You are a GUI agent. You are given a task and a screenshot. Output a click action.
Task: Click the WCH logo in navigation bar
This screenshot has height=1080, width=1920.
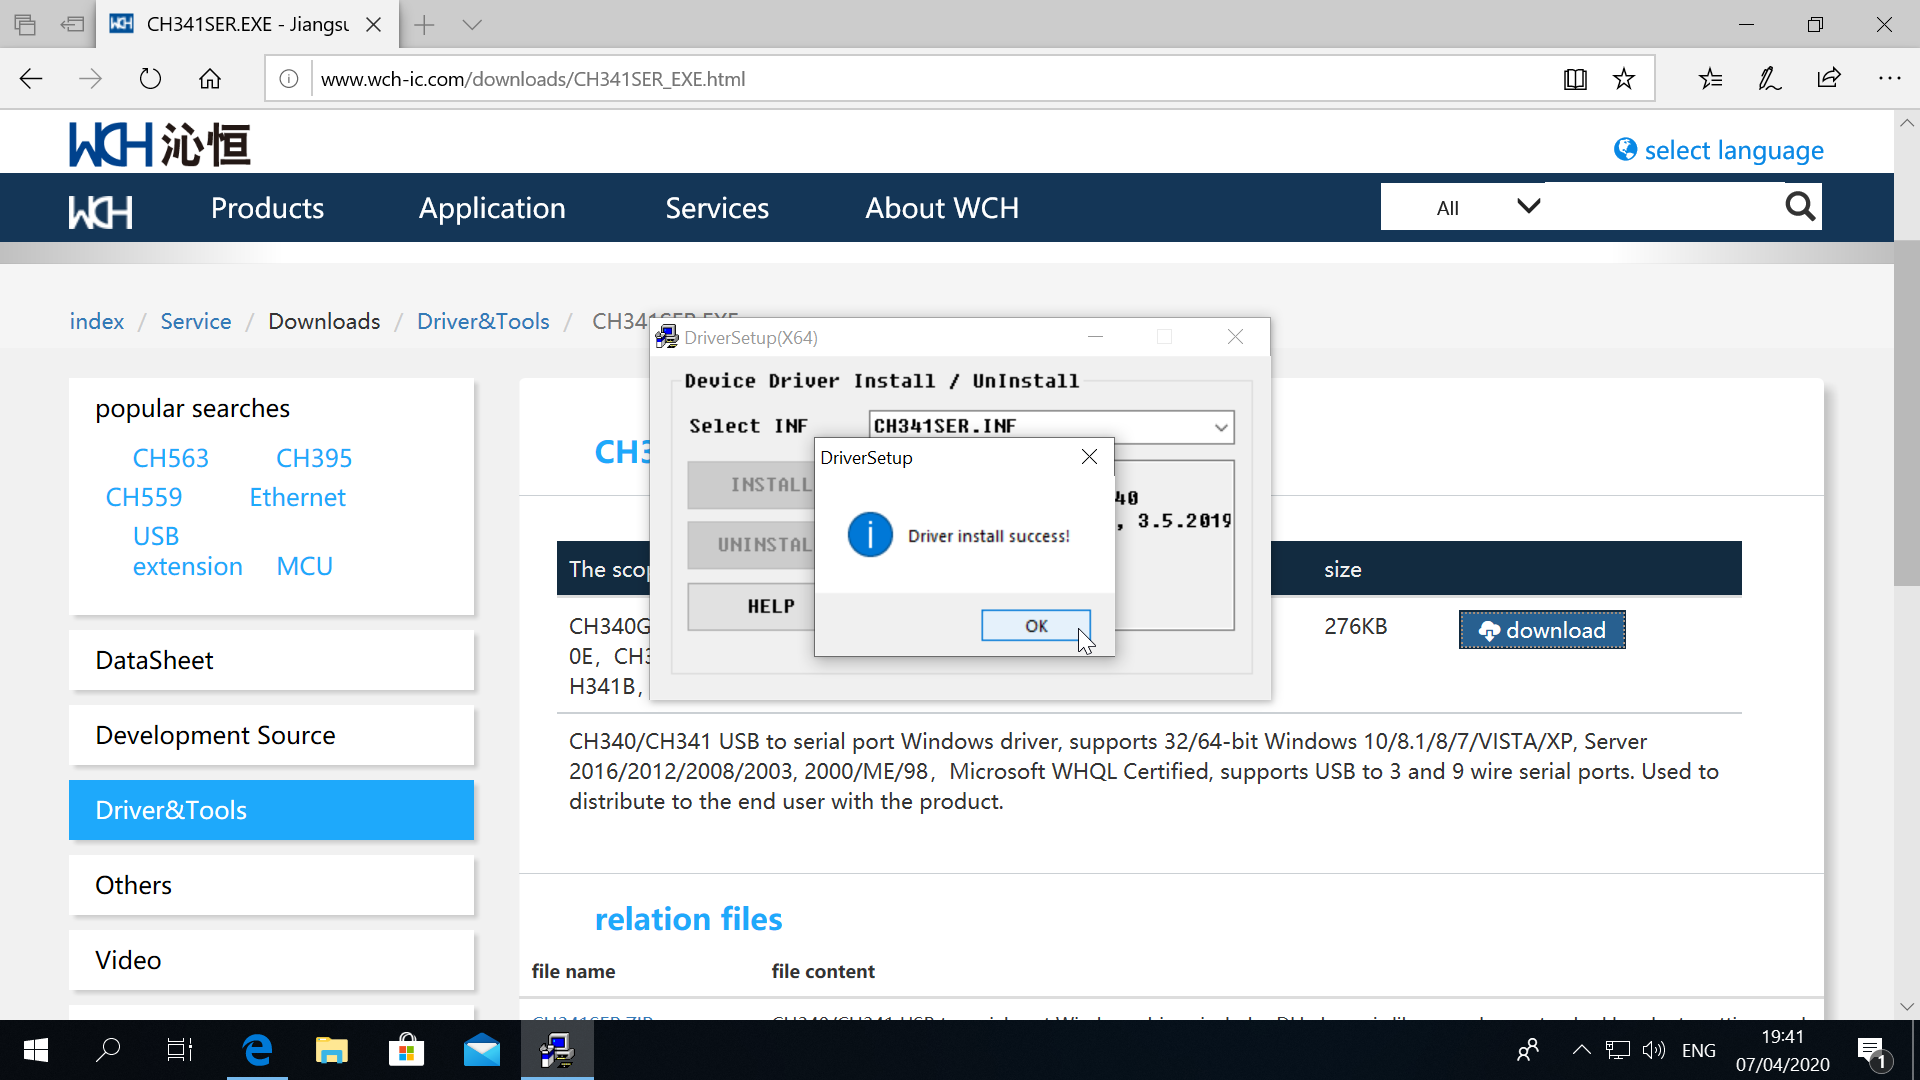click(100, 211)
